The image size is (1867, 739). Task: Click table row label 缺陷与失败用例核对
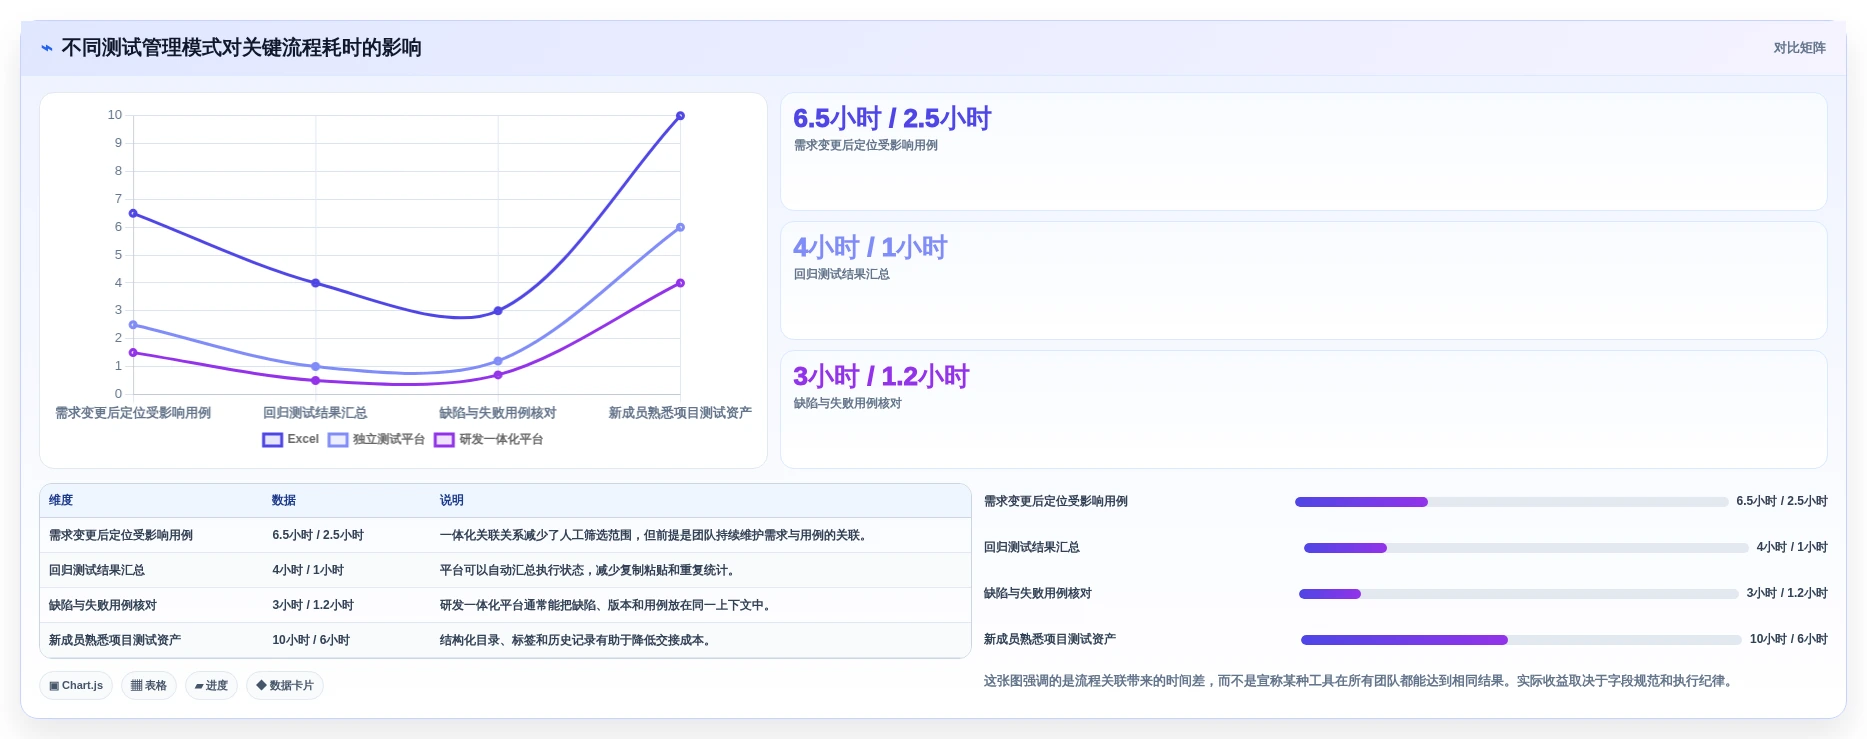103,606
